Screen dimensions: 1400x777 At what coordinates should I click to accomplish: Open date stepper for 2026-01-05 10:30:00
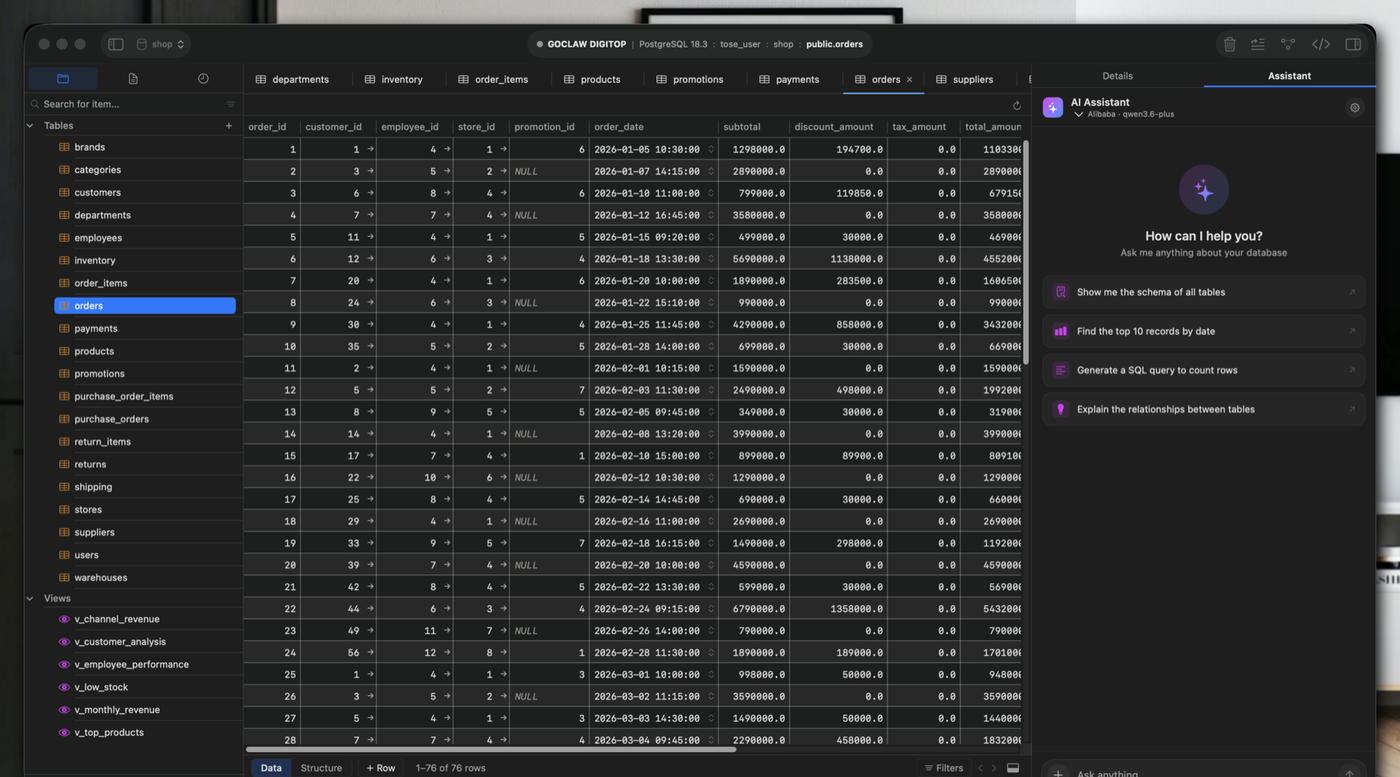711,149
